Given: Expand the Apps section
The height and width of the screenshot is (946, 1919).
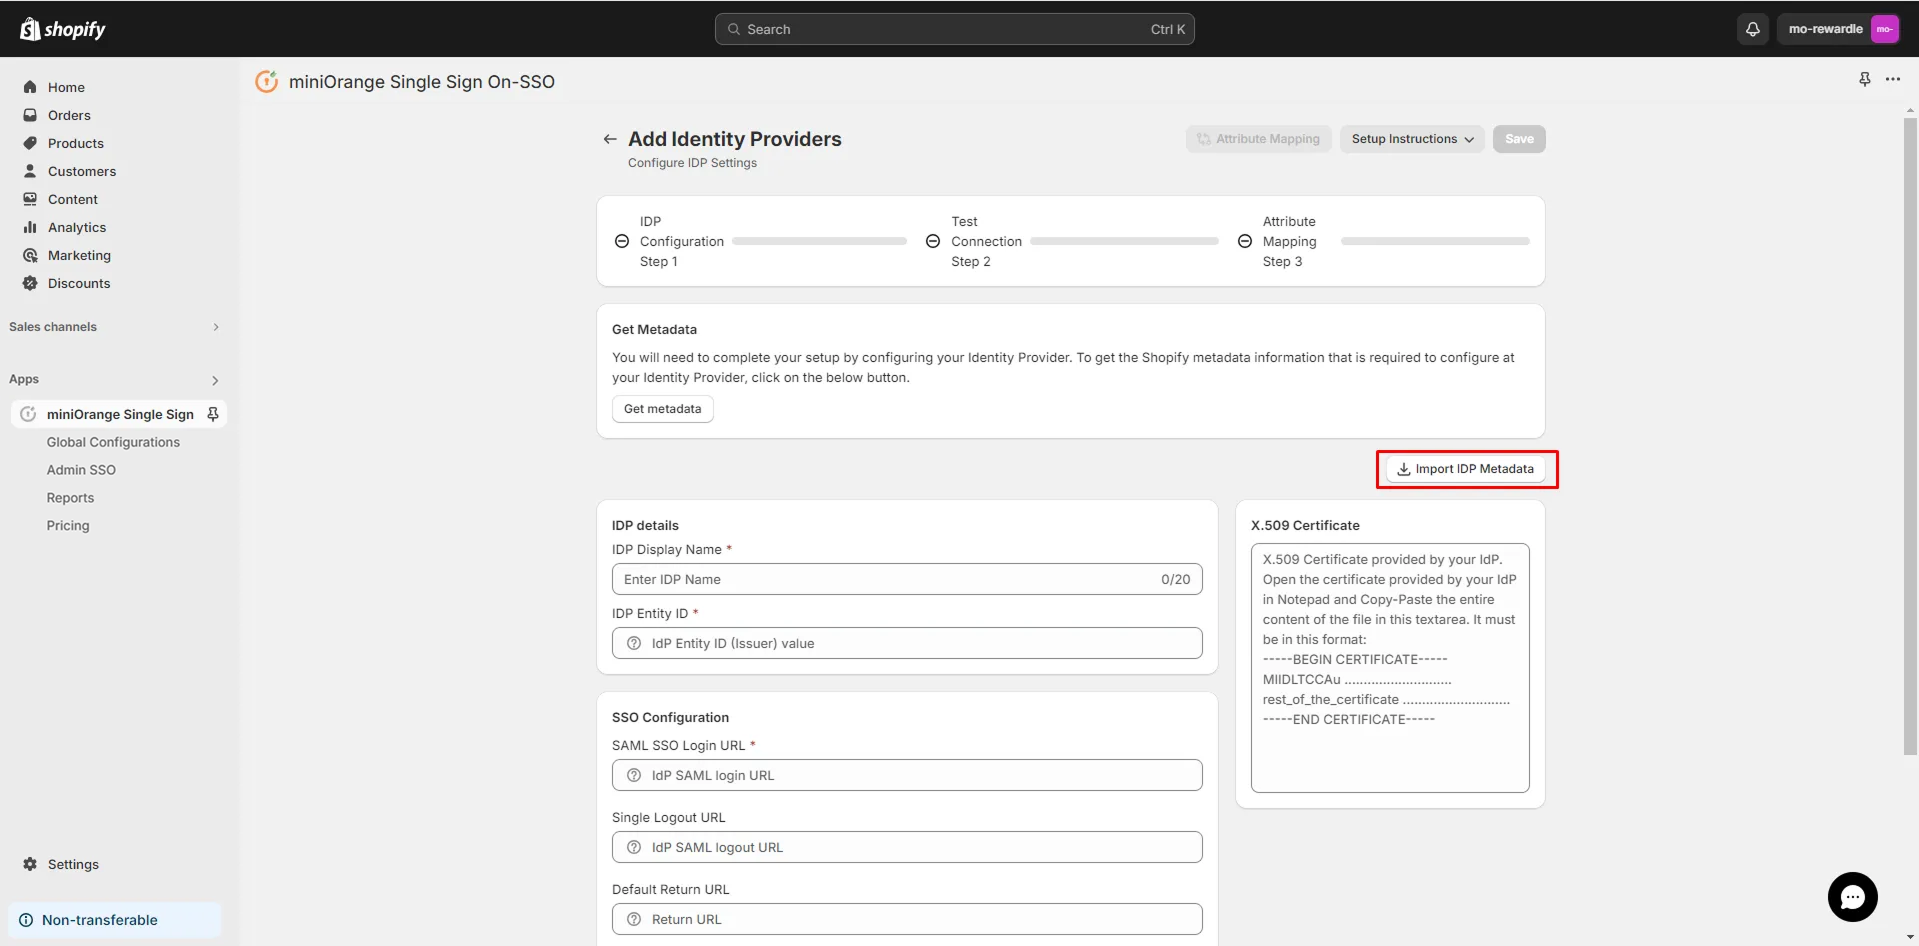Looking at the screenshot, I should click(214, 380).
